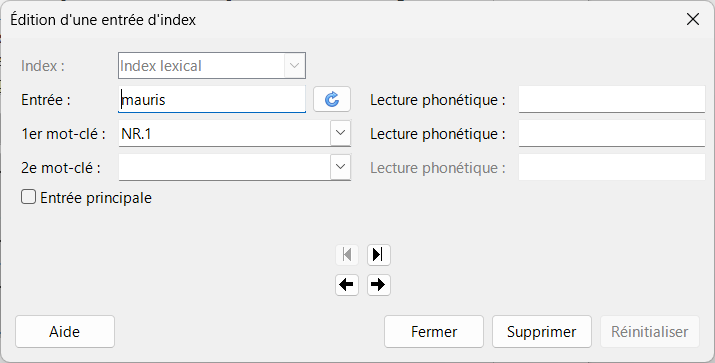This screenshot has height=363, width=715.
Task: Click the Réinitialiser button
Action: click(649, 332)
